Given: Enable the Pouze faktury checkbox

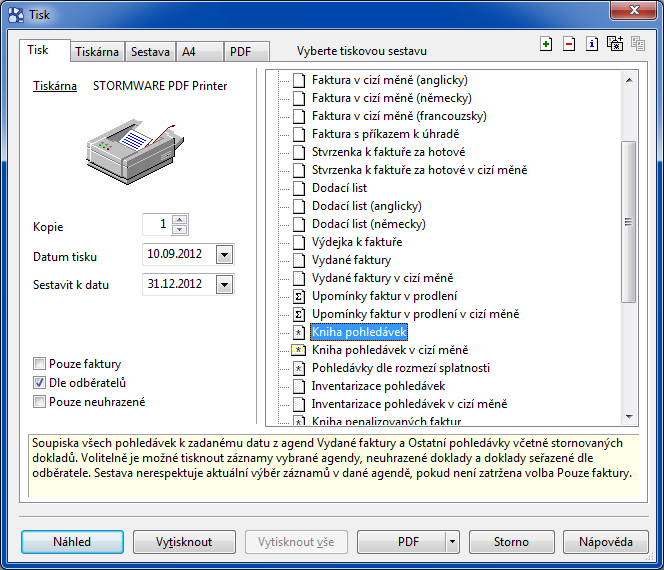Looking at the screenshot, I should click(40, 364).
